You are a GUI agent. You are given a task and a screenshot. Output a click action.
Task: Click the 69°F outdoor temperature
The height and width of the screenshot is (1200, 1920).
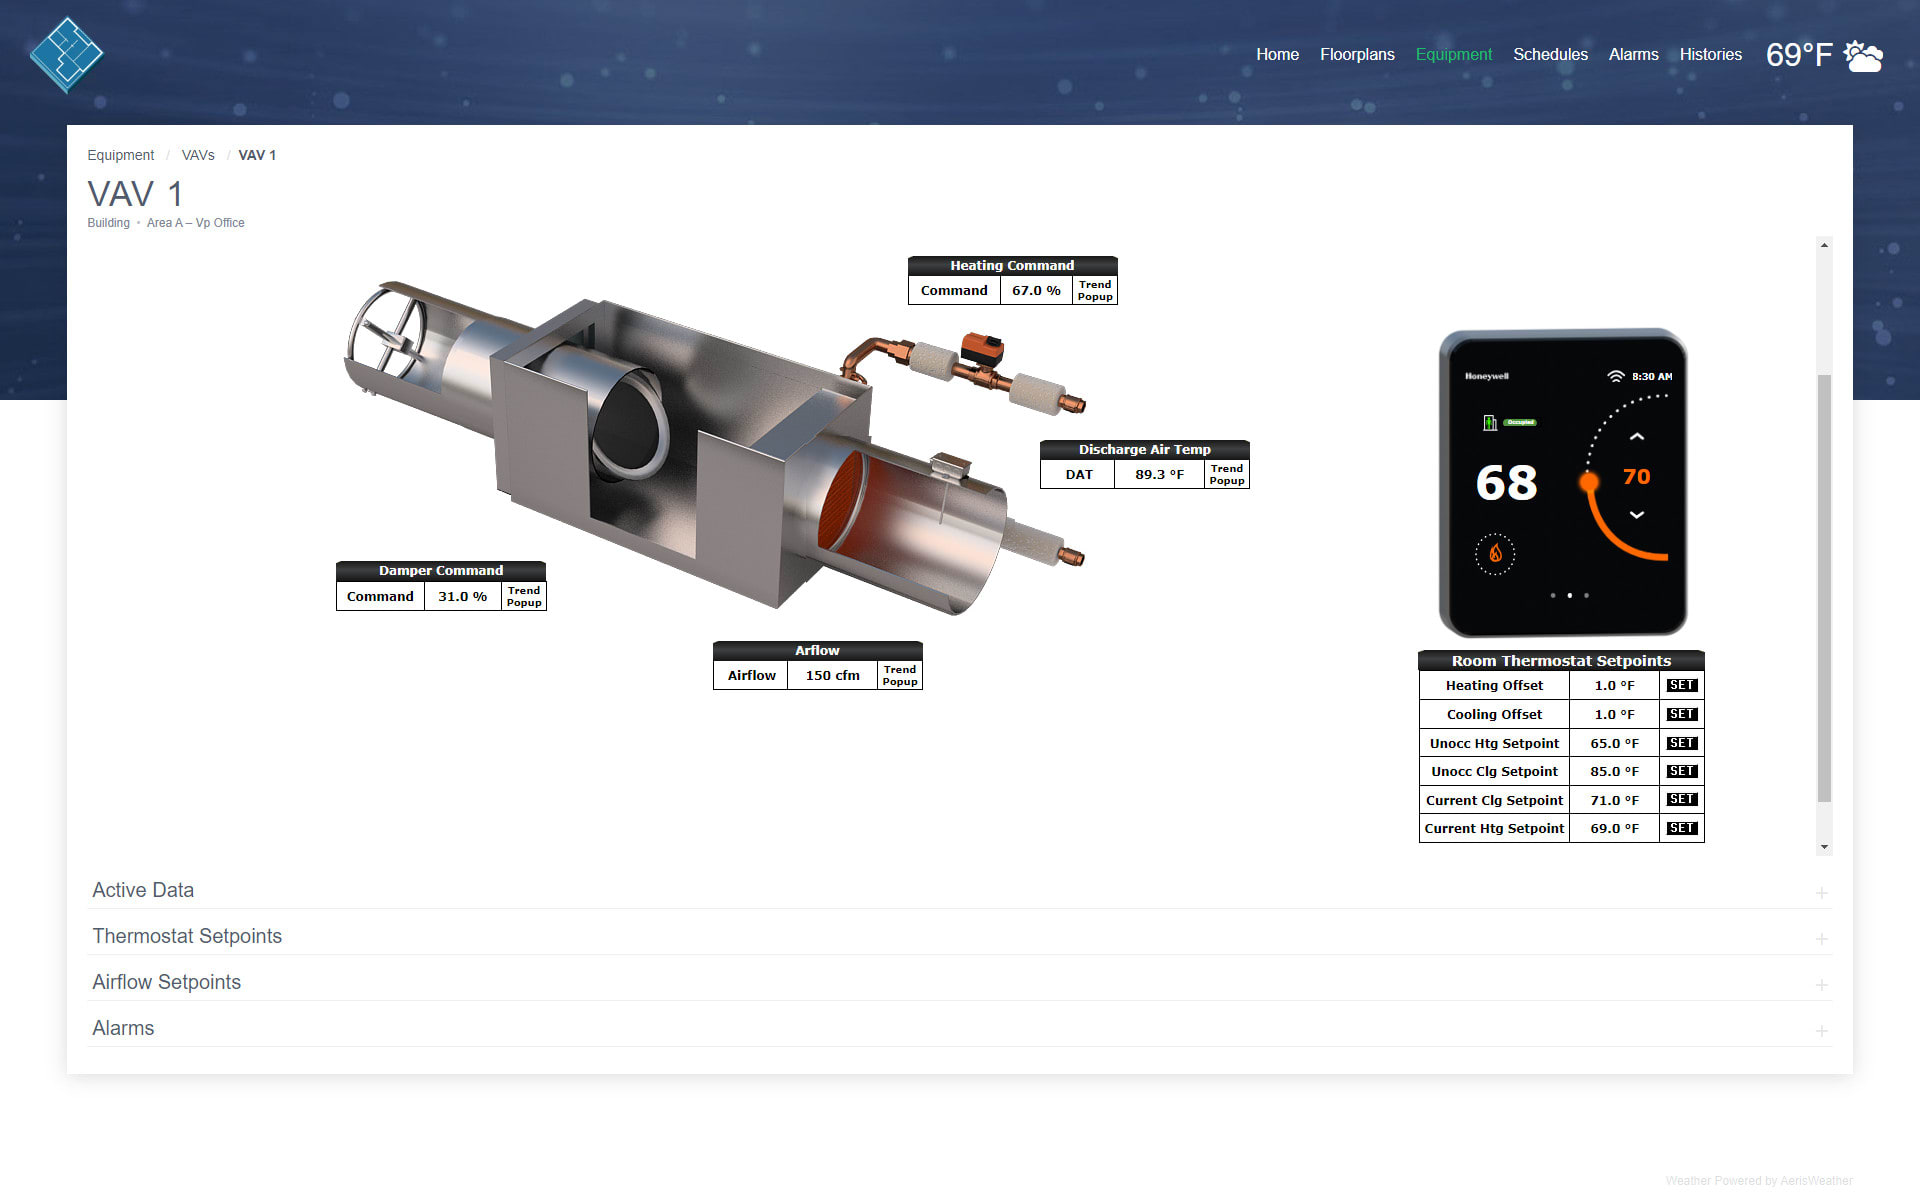pos(1799,55)
